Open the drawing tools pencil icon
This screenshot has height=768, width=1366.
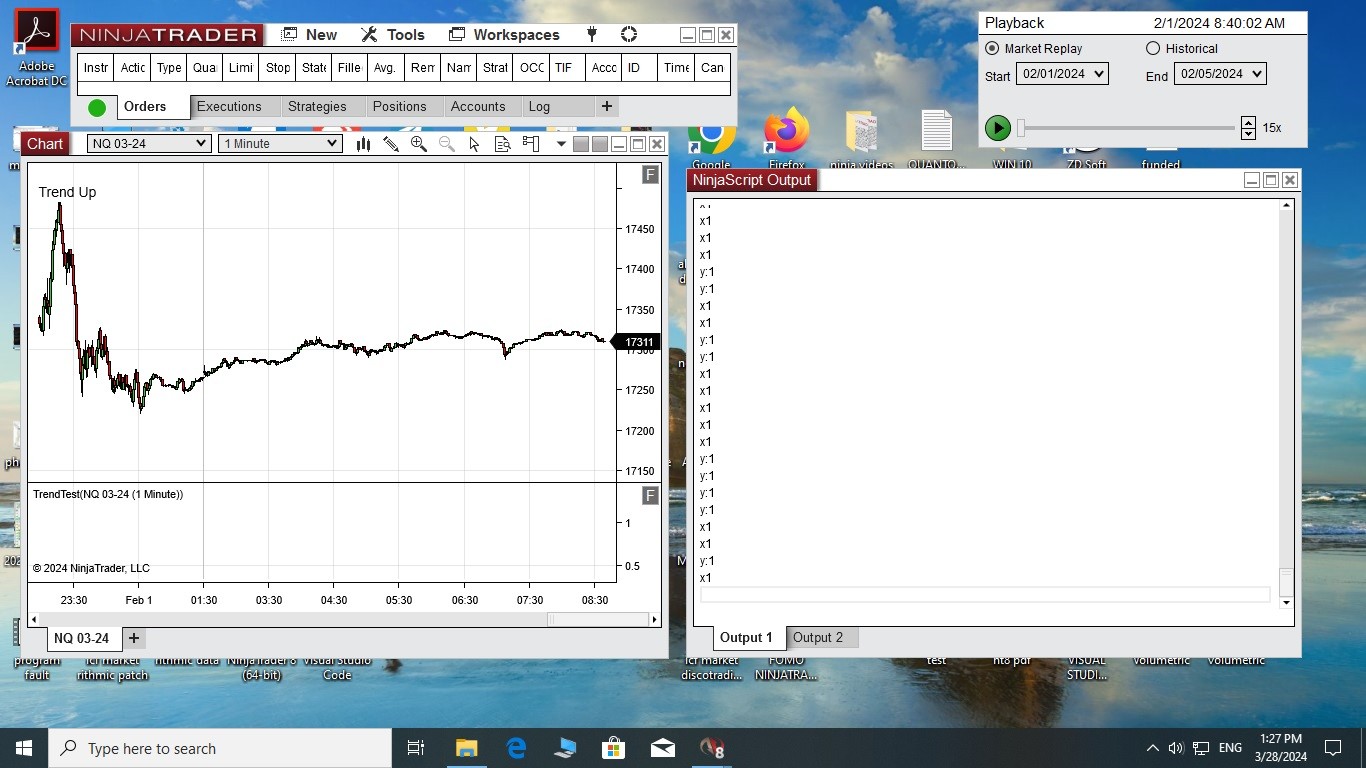click(x=391, y=144)
